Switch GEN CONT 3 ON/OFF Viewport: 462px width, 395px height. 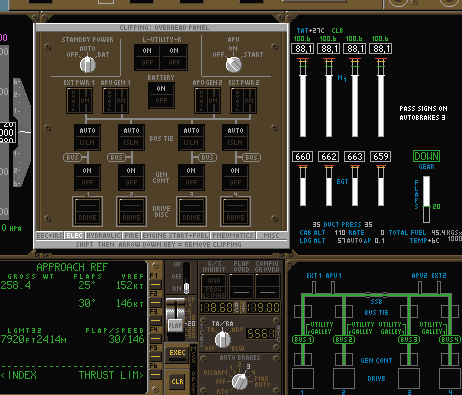tap(191, 177)
